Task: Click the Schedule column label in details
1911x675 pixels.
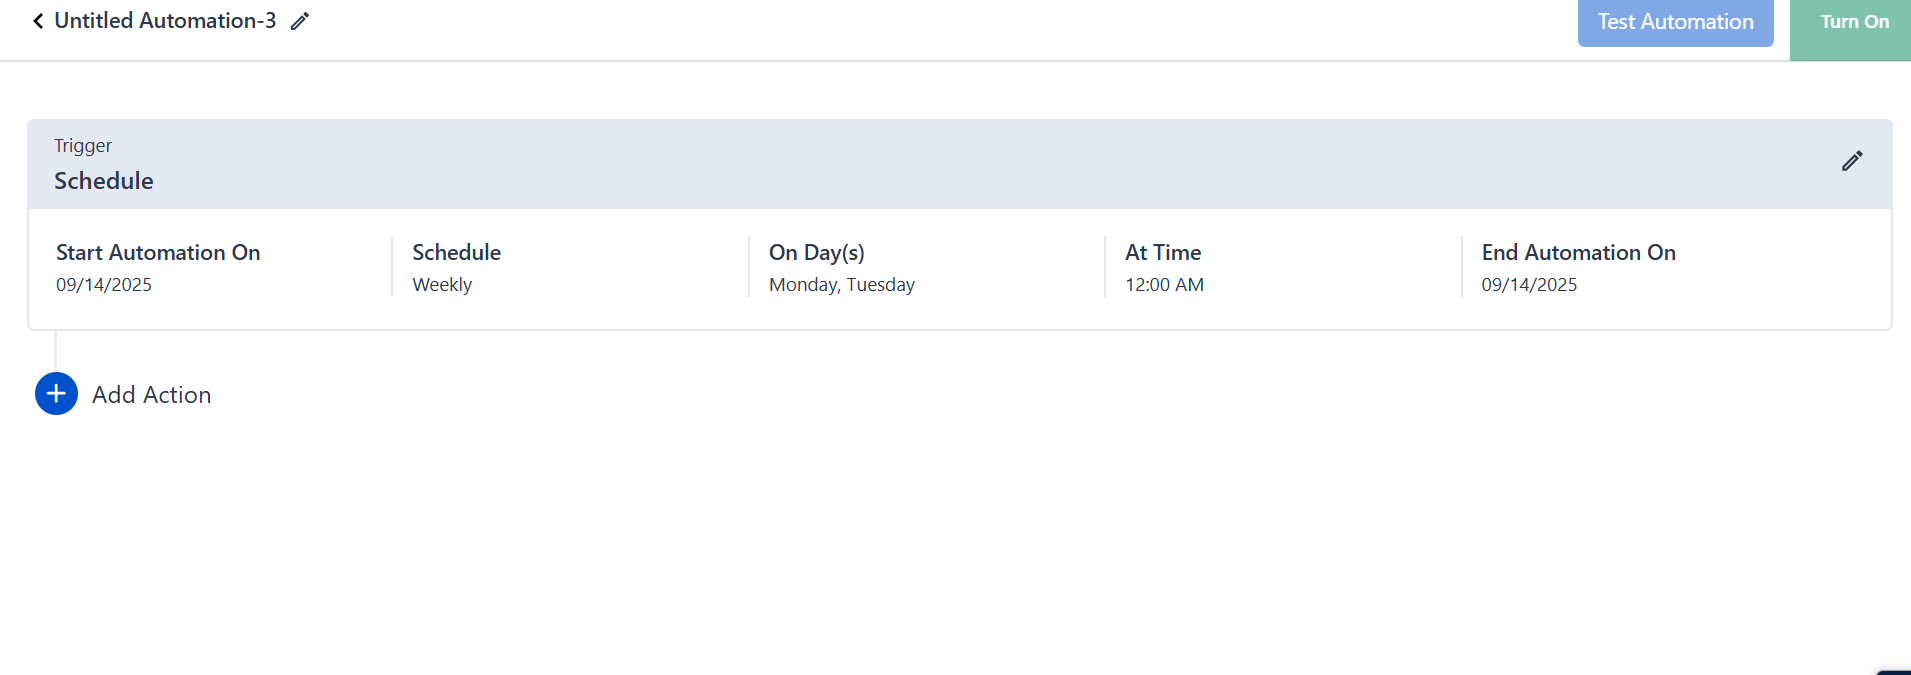Action: [456, 253]
